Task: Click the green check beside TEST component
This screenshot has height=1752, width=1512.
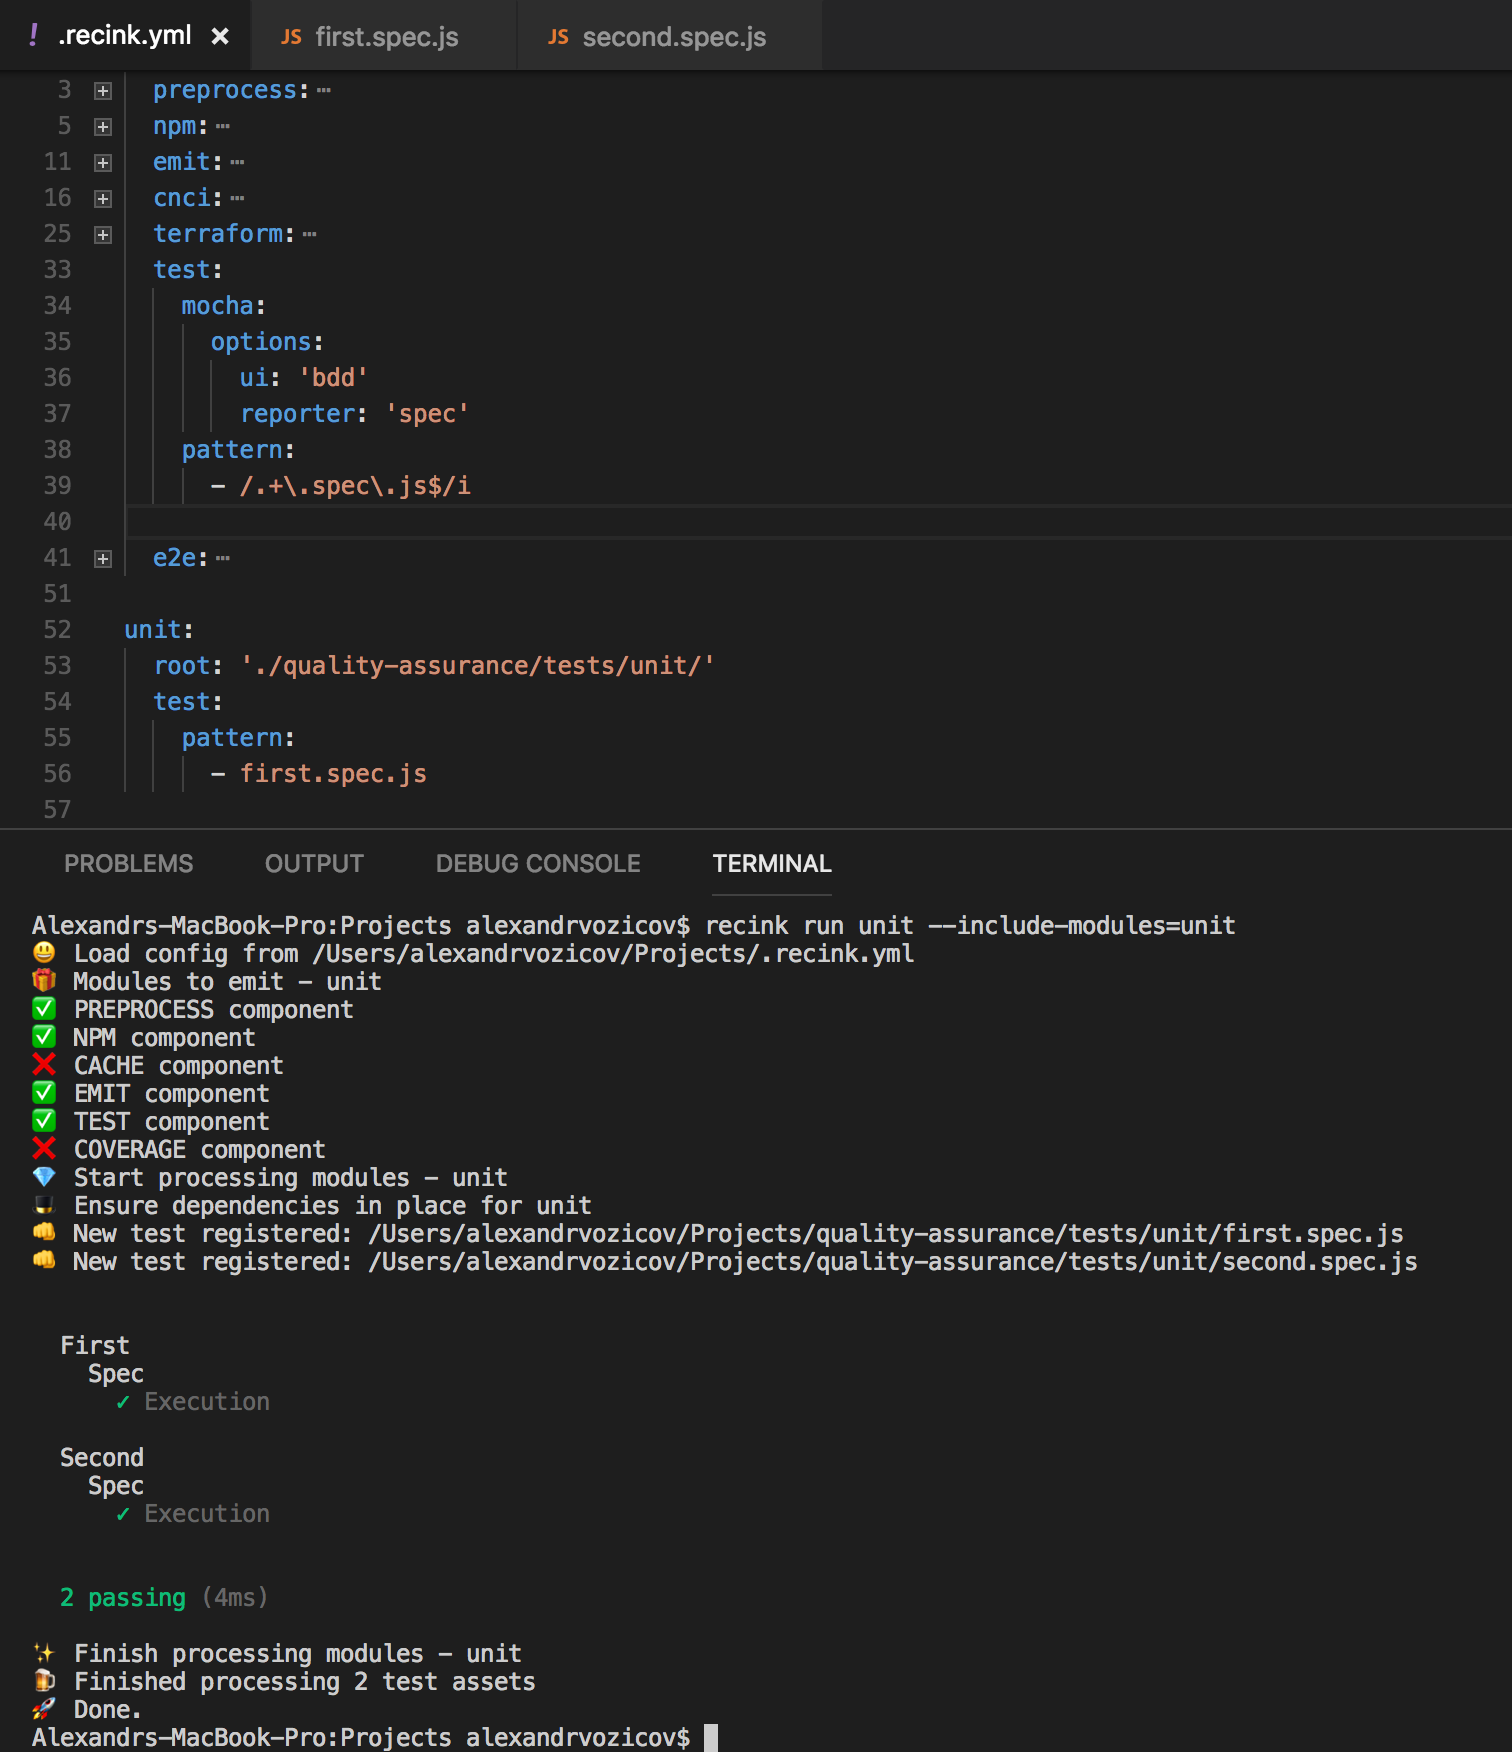Action: click(44, 1121)
